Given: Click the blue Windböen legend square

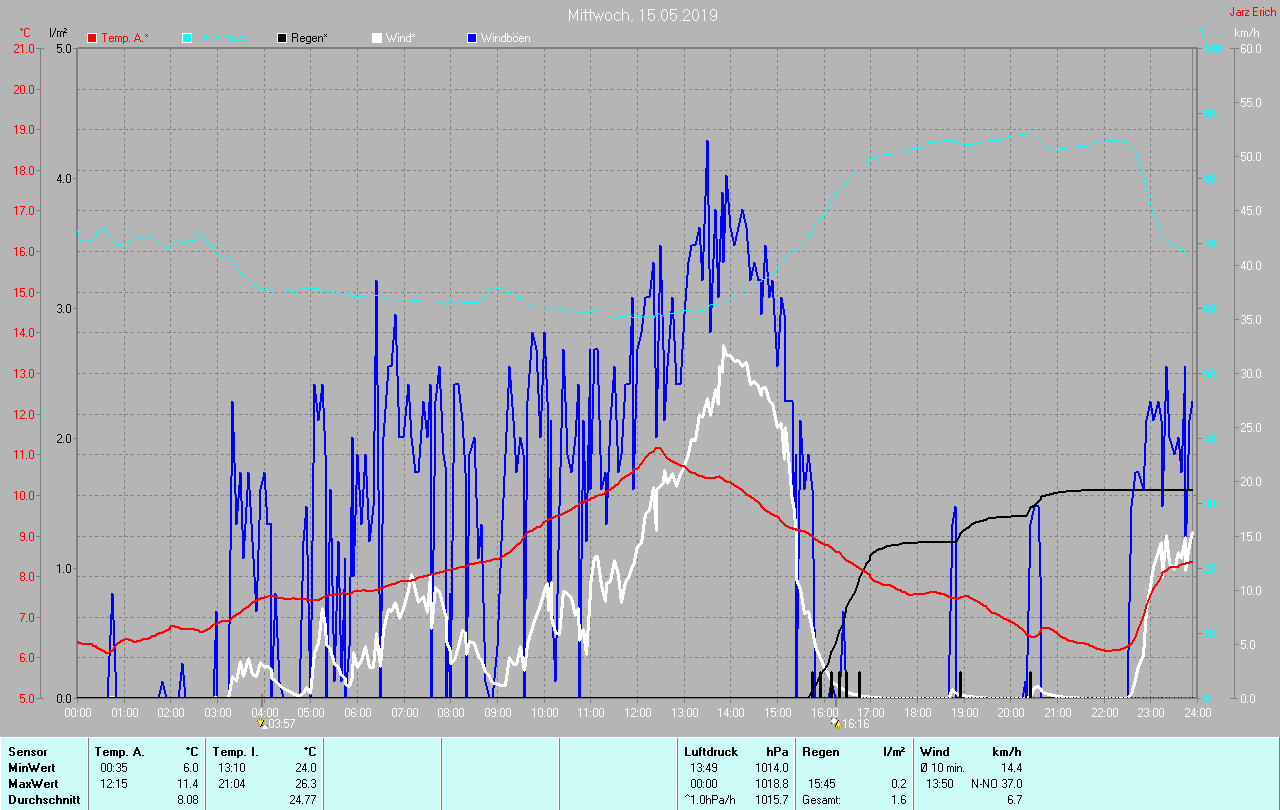Looking at the screenshot, I should (x=472, y=38).
